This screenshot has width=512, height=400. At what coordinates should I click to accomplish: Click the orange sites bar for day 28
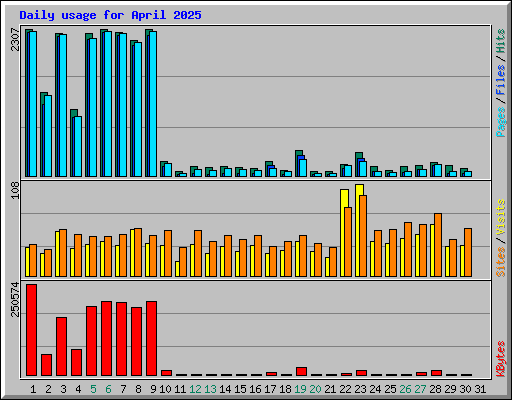coord(438,245)
